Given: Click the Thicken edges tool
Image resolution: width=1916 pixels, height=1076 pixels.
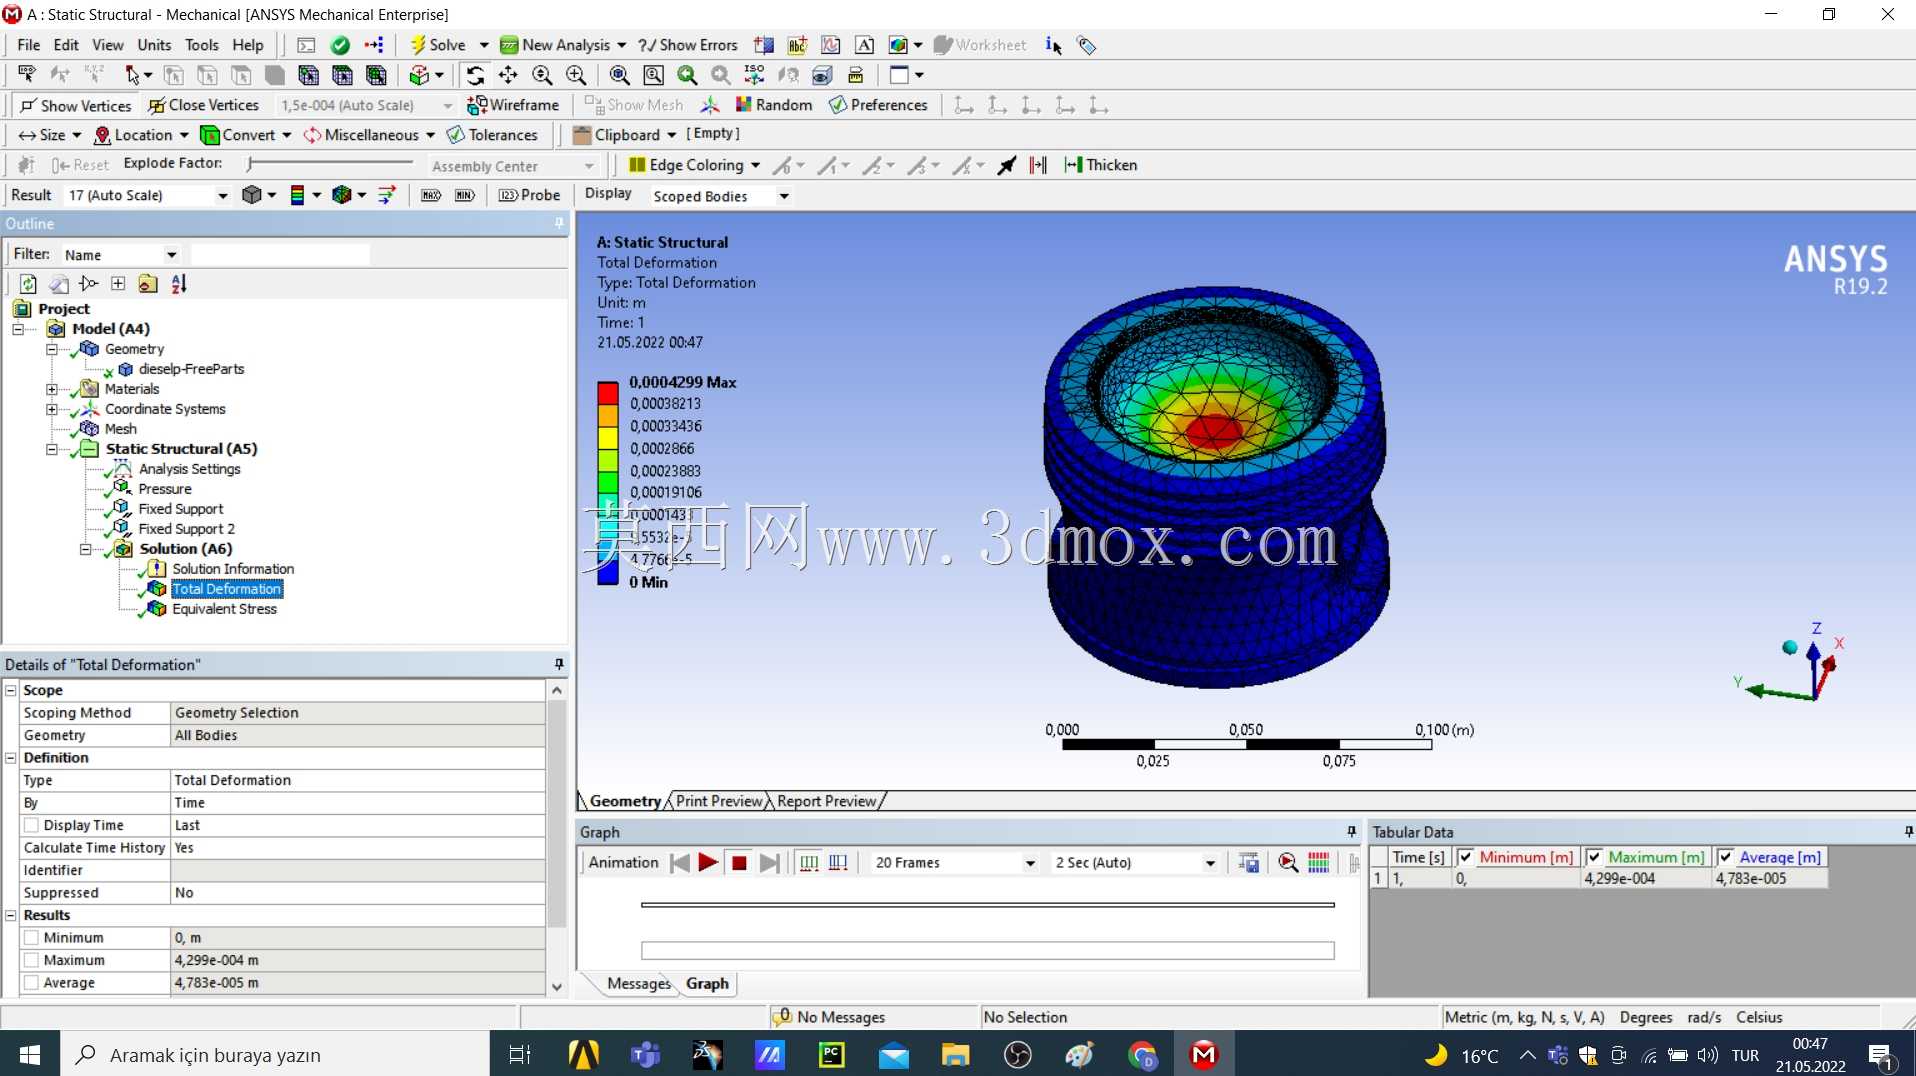Looking at the screenshot, I should [x=1101, y=165].
